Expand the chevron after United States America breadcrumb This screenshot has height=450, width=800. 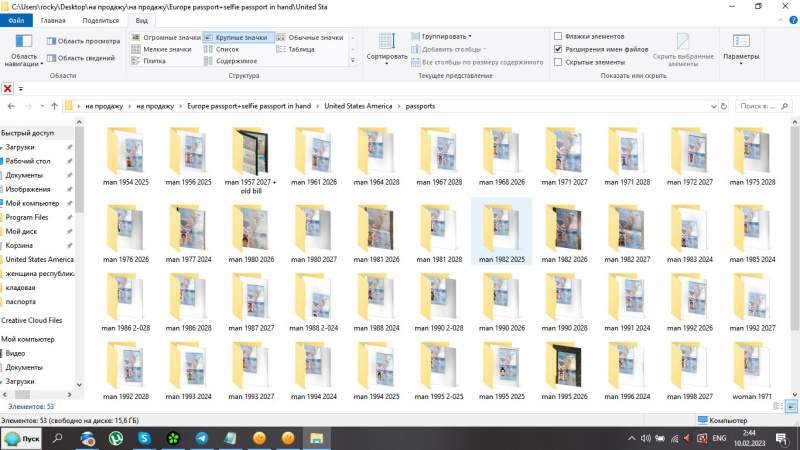pyautogui.click(x=397, y=105)
